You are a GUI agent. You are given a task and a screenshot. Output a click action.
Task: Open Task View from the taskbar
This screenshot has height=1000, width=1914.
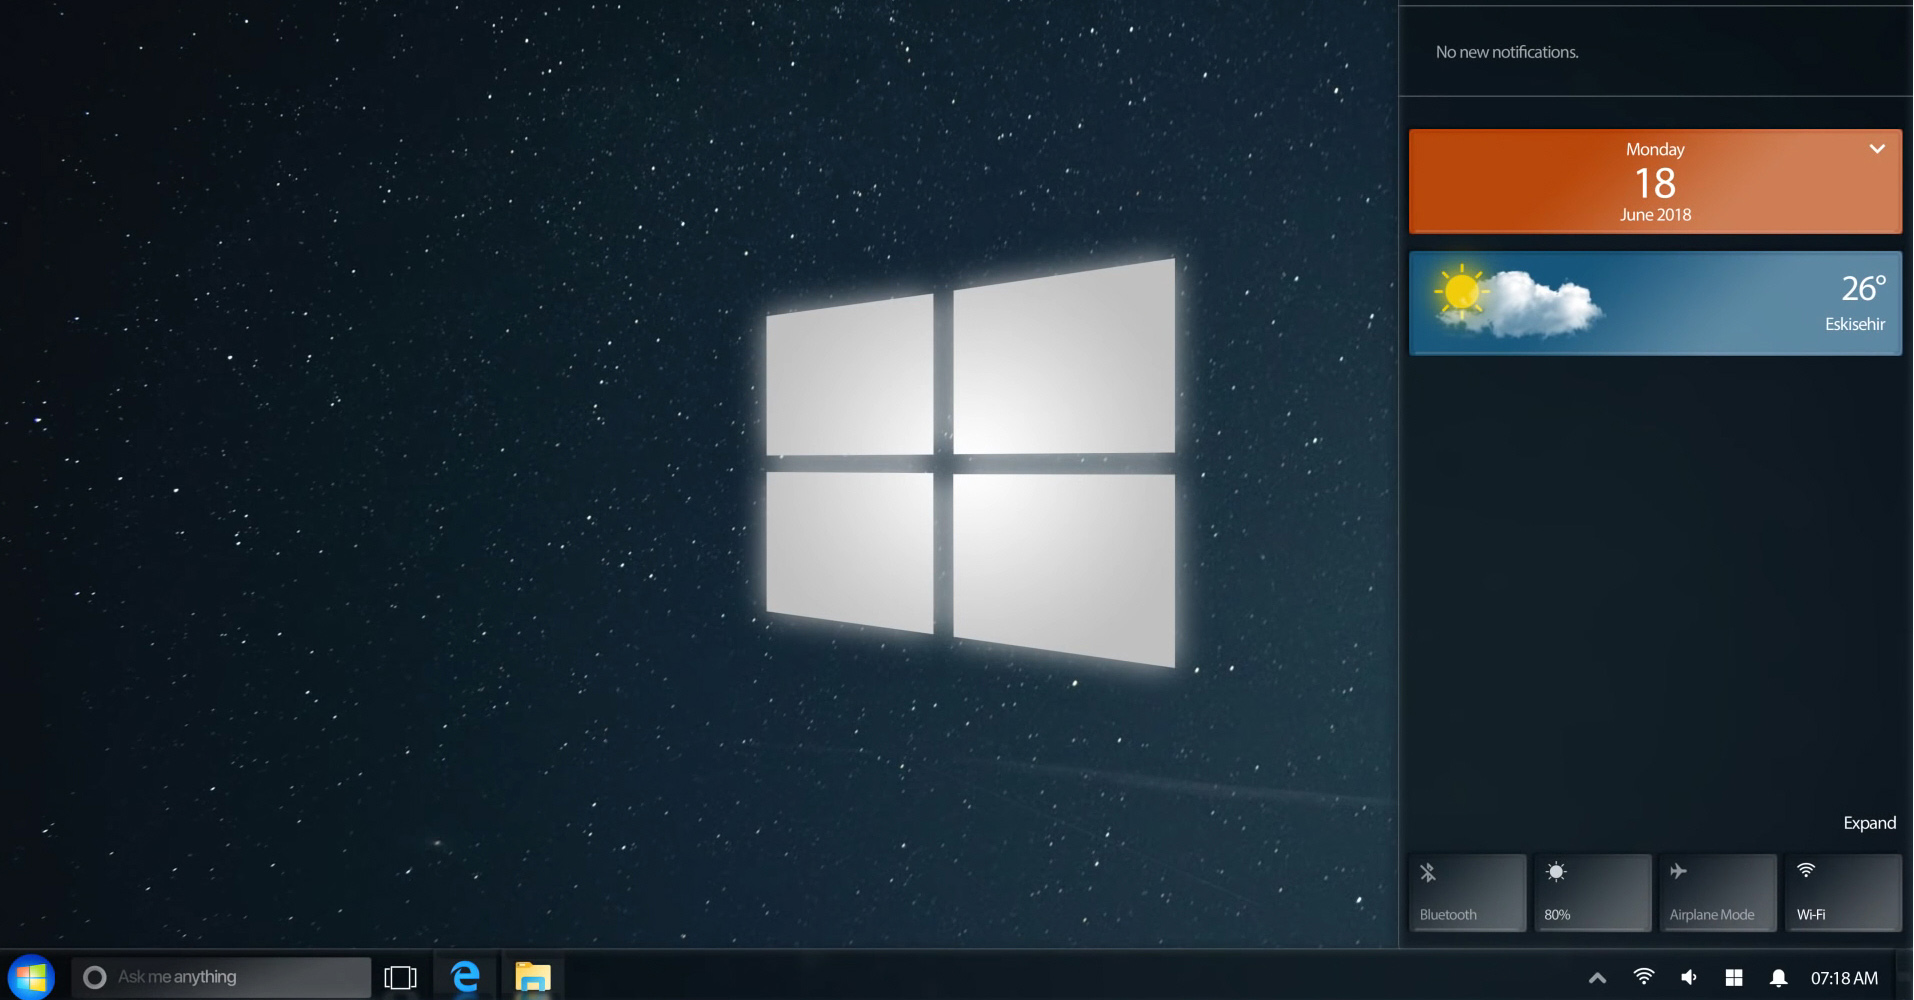point(400,977)
